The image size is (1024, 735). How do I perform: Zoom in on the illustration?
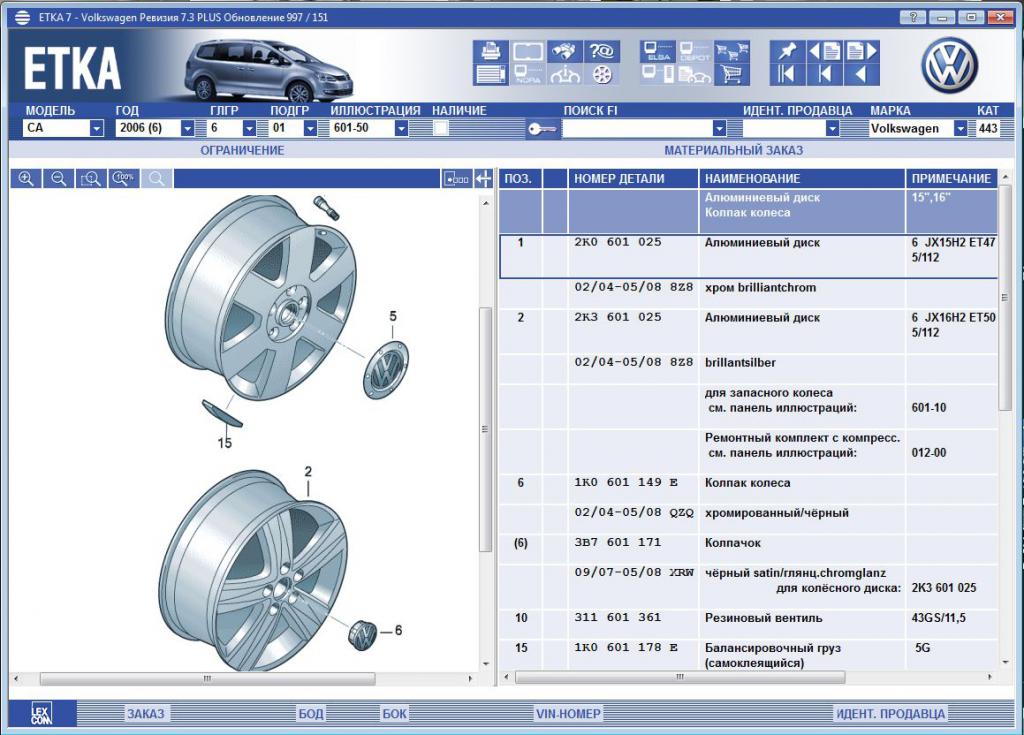coord(26,178)
